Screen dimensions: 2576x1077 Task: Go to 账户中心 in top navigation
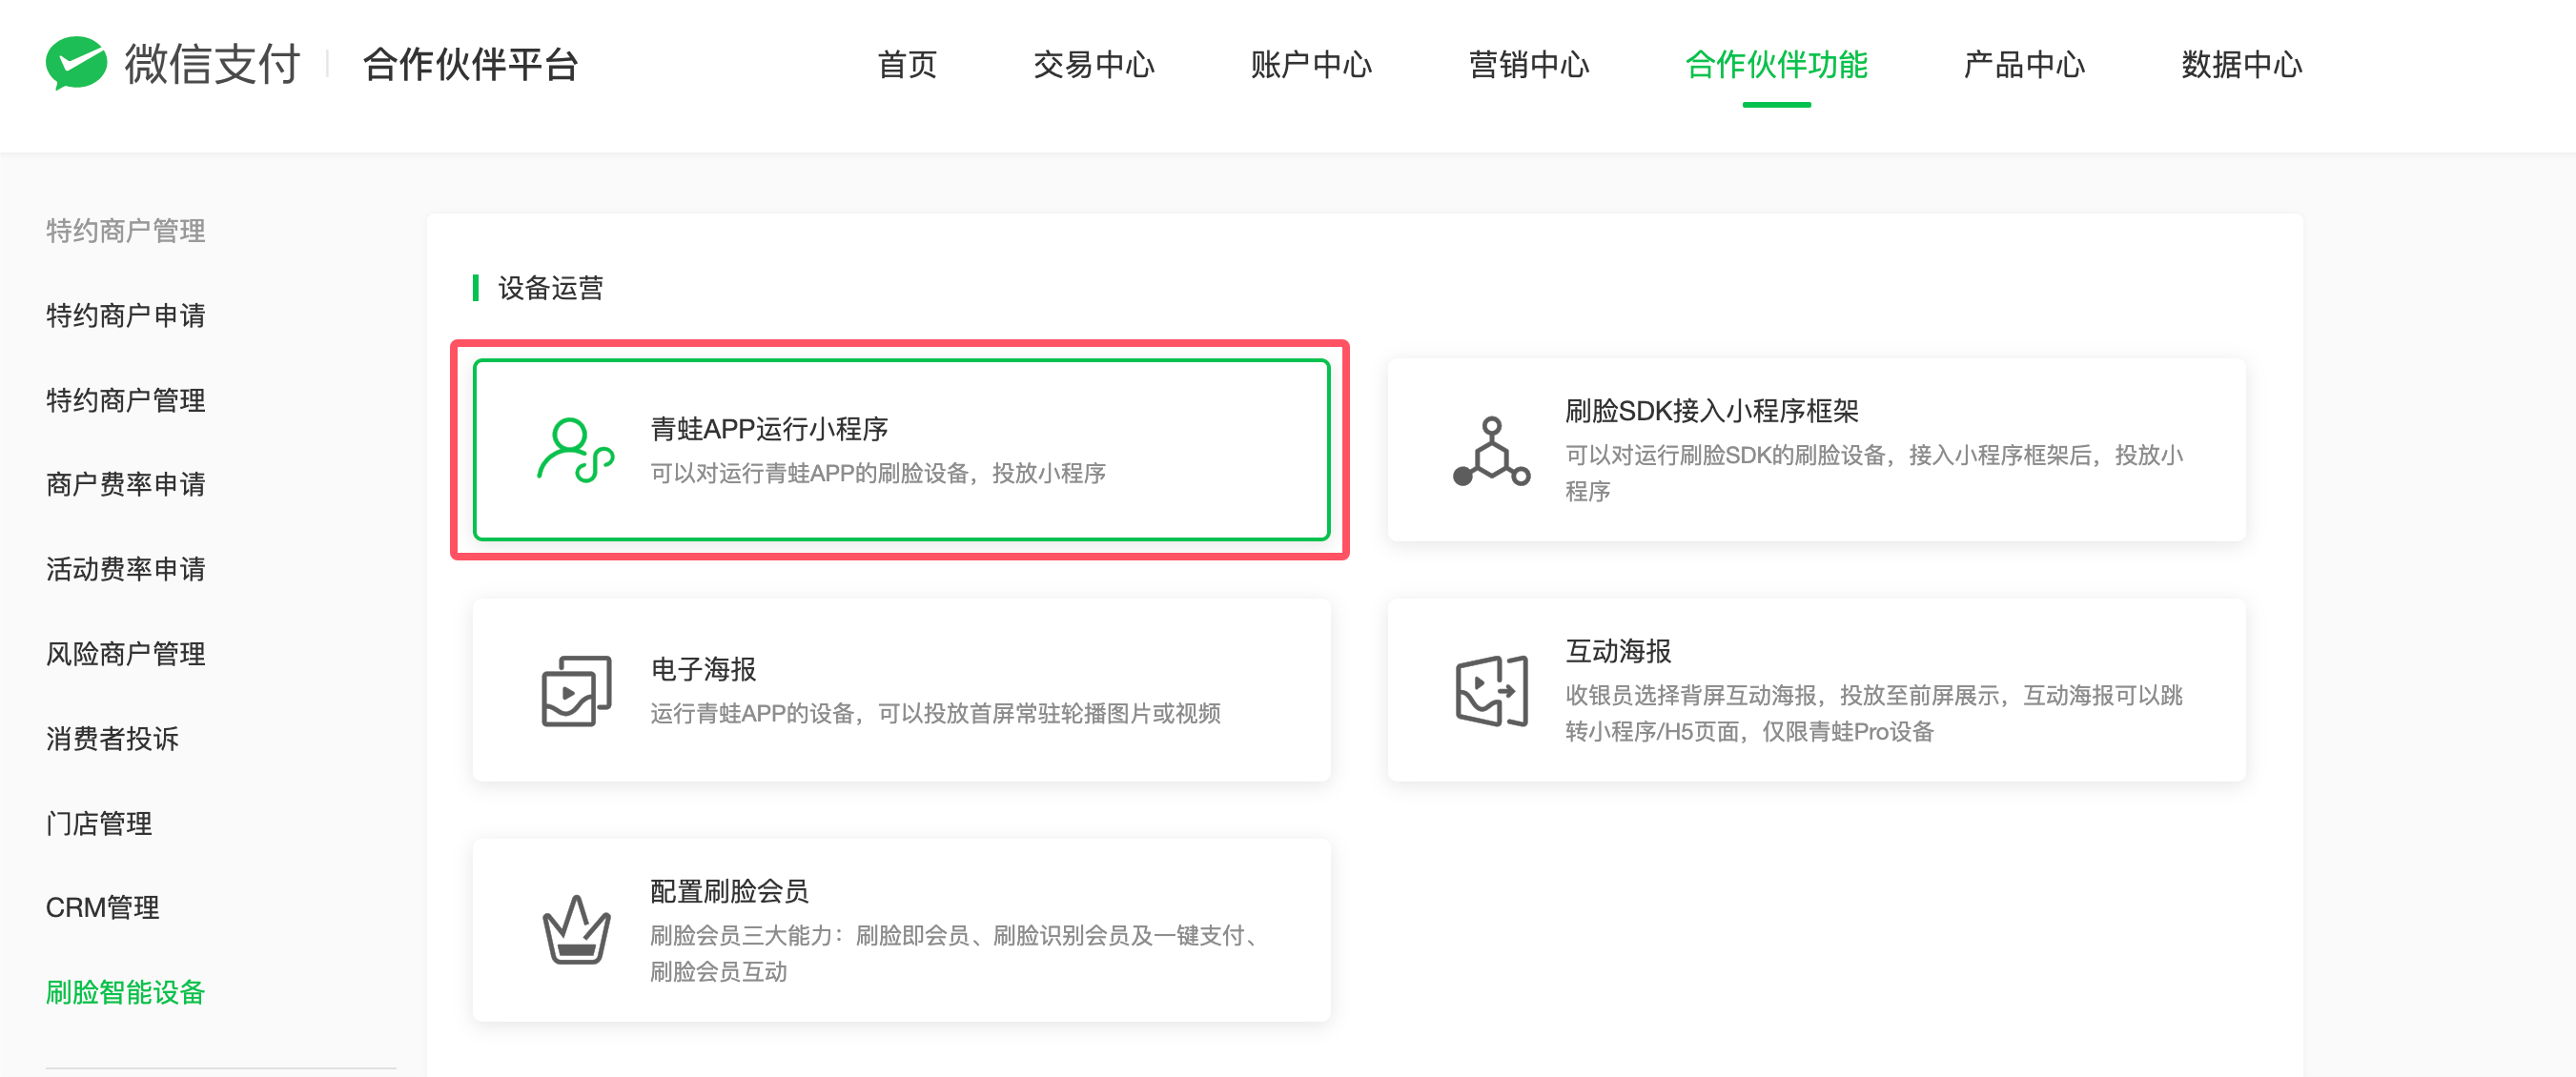1311,65
